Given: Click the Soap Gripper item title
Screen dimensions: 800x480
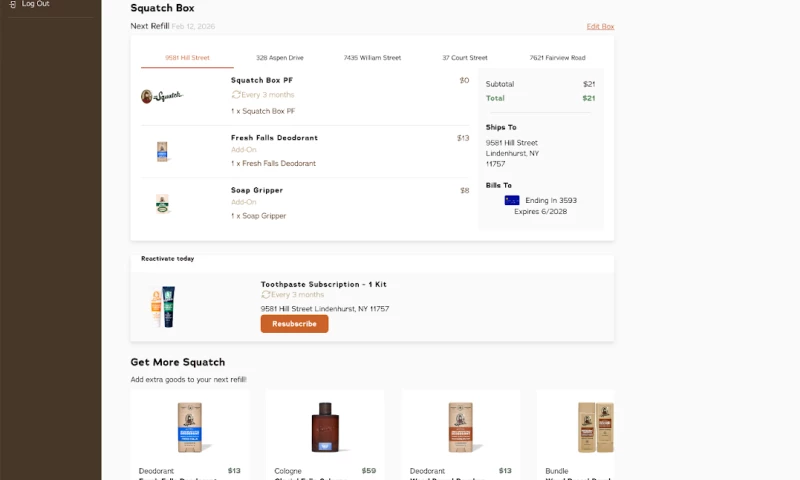Looking at the screenshot, I should click(x=257, y=190).
